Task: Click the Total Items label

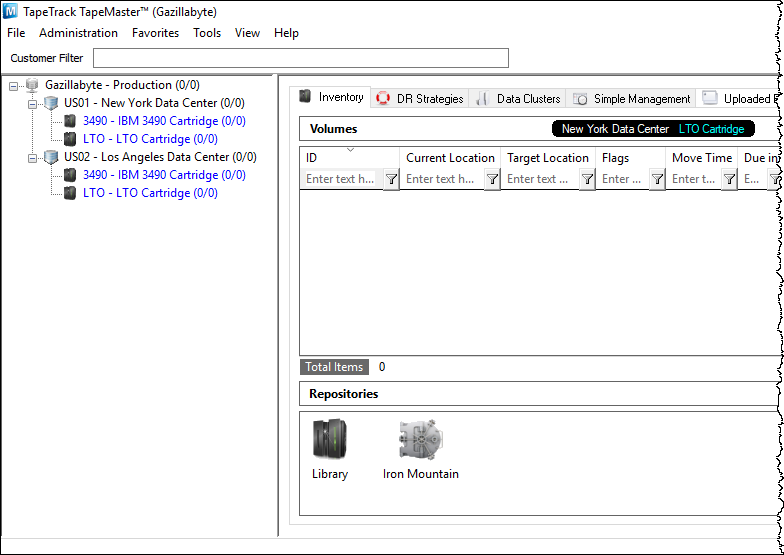Action: tap(334, 367)
